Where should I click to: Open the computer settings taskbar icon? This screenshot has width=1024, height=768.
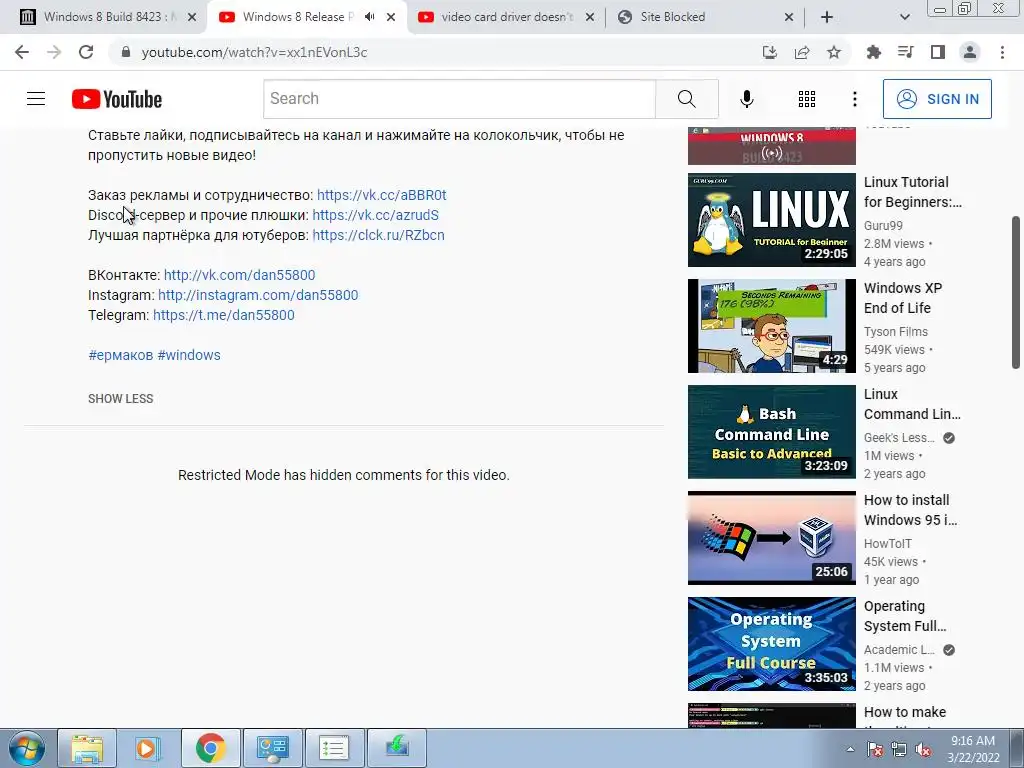click(272, 748)
